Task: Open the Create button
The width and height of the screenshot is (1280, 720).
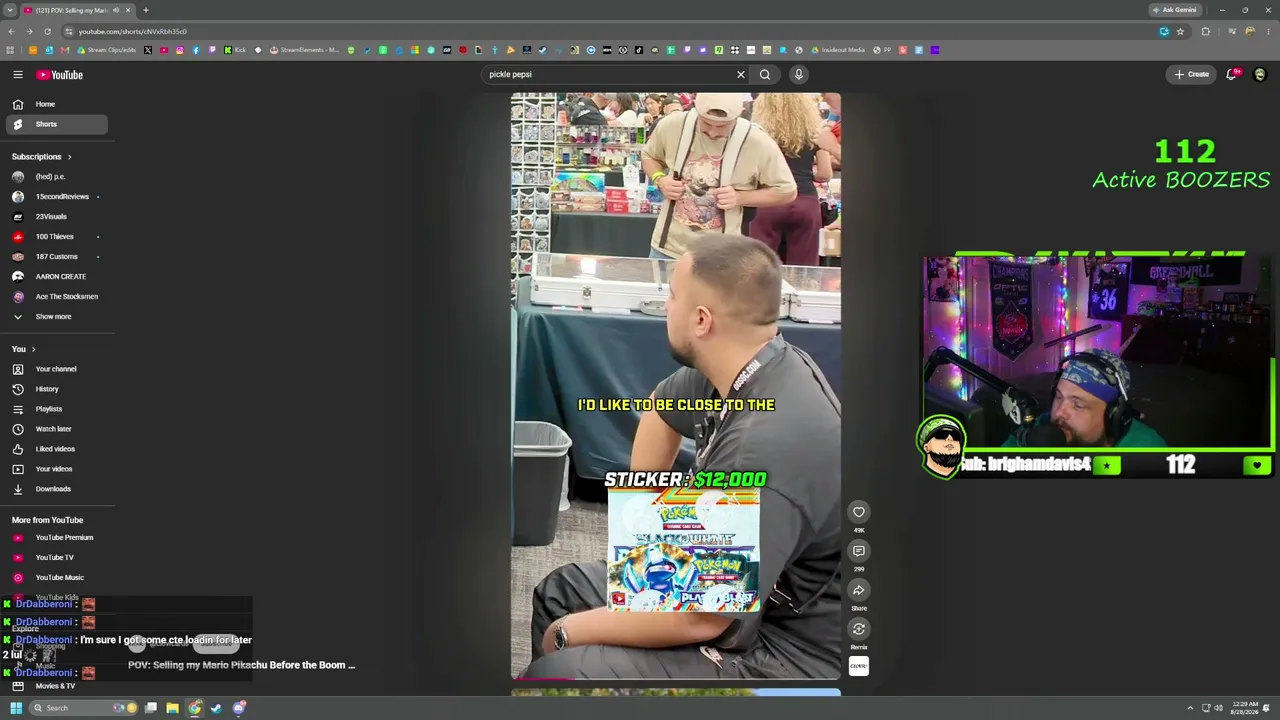Action: coord(1192,74)
